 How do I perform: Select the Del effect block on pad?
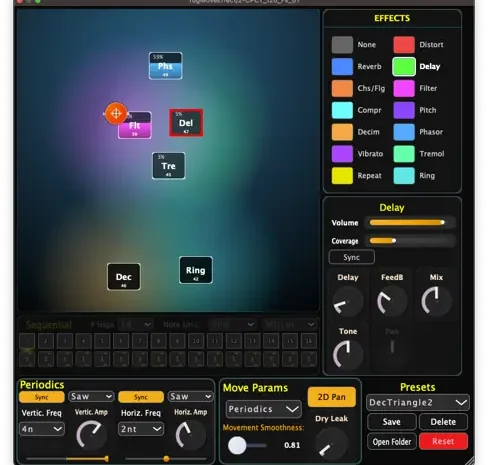pos(186,123)
